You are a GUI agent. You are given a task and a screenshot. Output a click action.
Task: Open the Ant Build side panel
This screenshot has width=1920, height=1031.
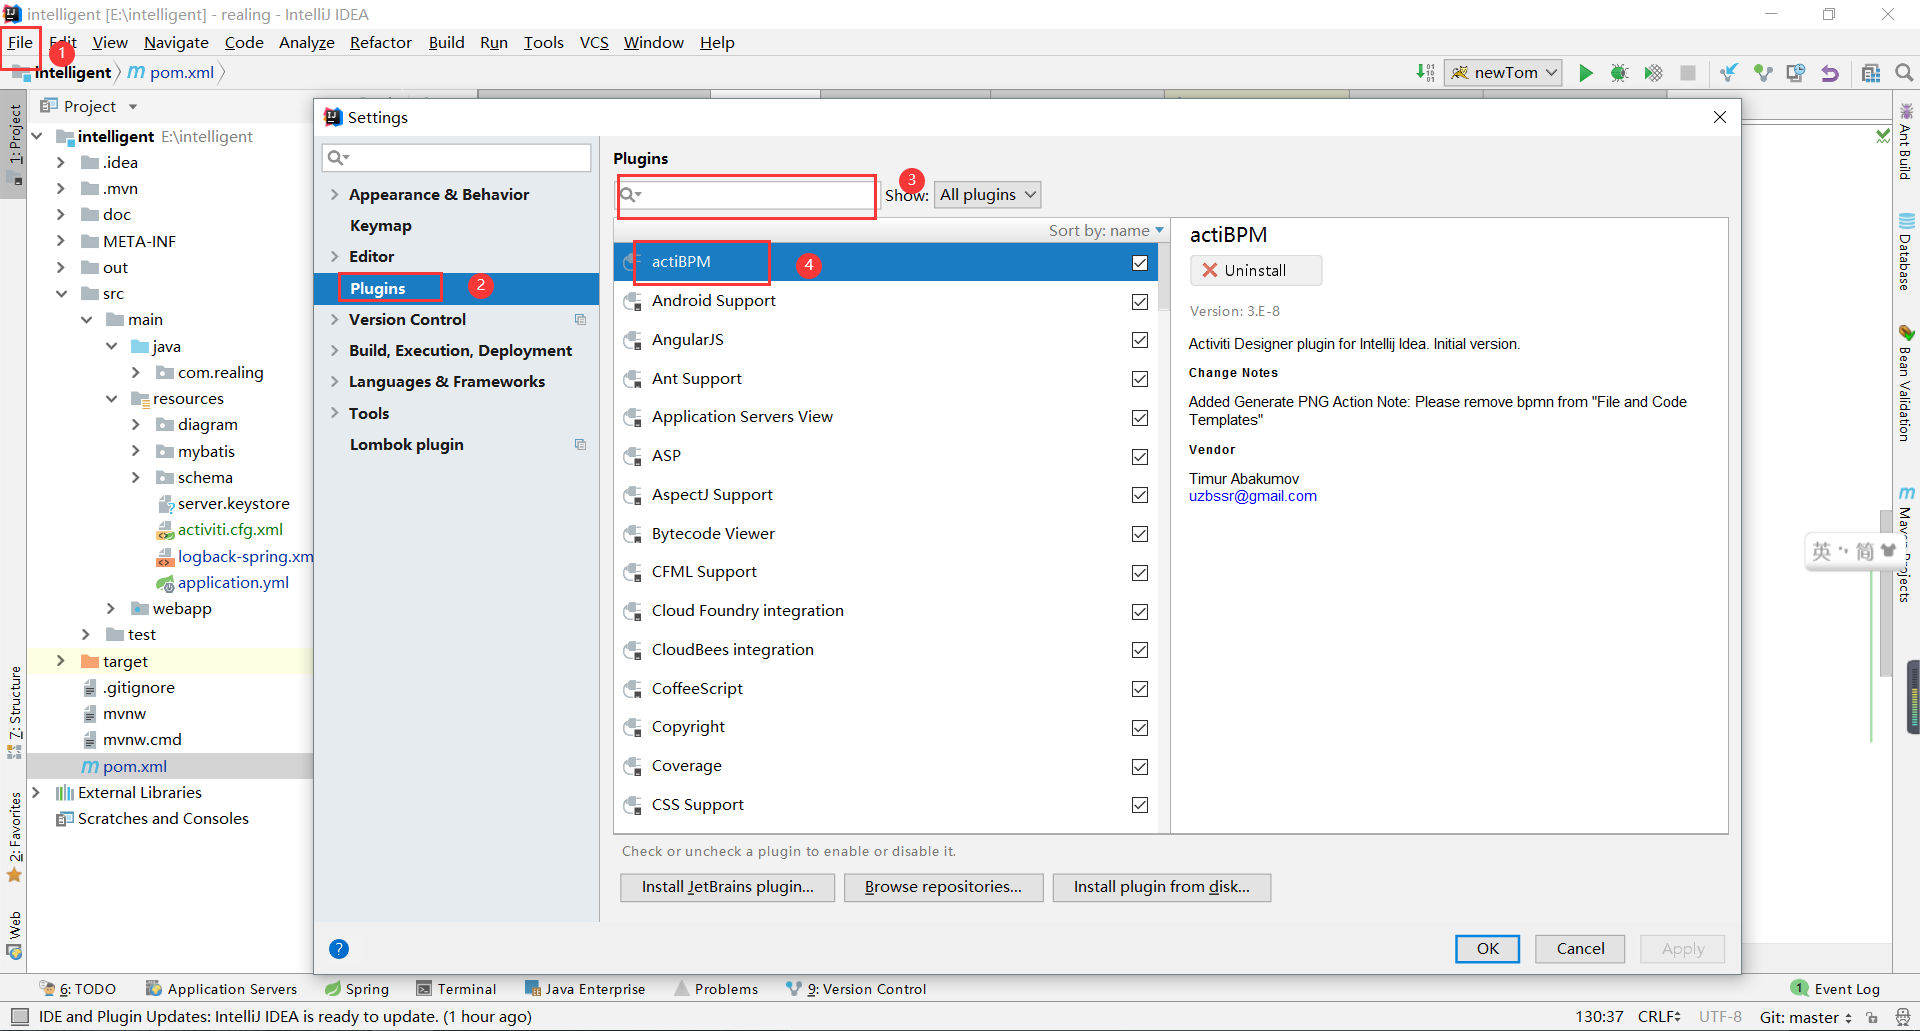pos(1906,142)
